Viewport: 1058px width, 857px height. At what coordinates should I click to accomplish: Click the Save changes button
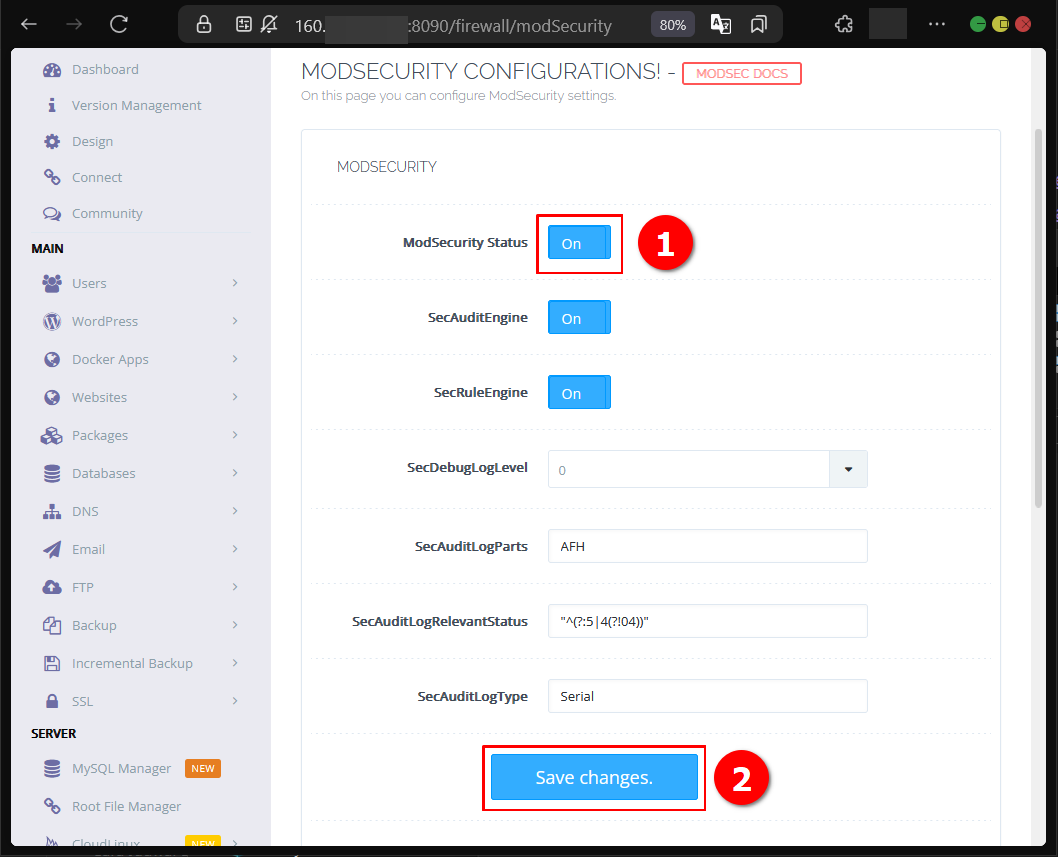pos(594,778)
